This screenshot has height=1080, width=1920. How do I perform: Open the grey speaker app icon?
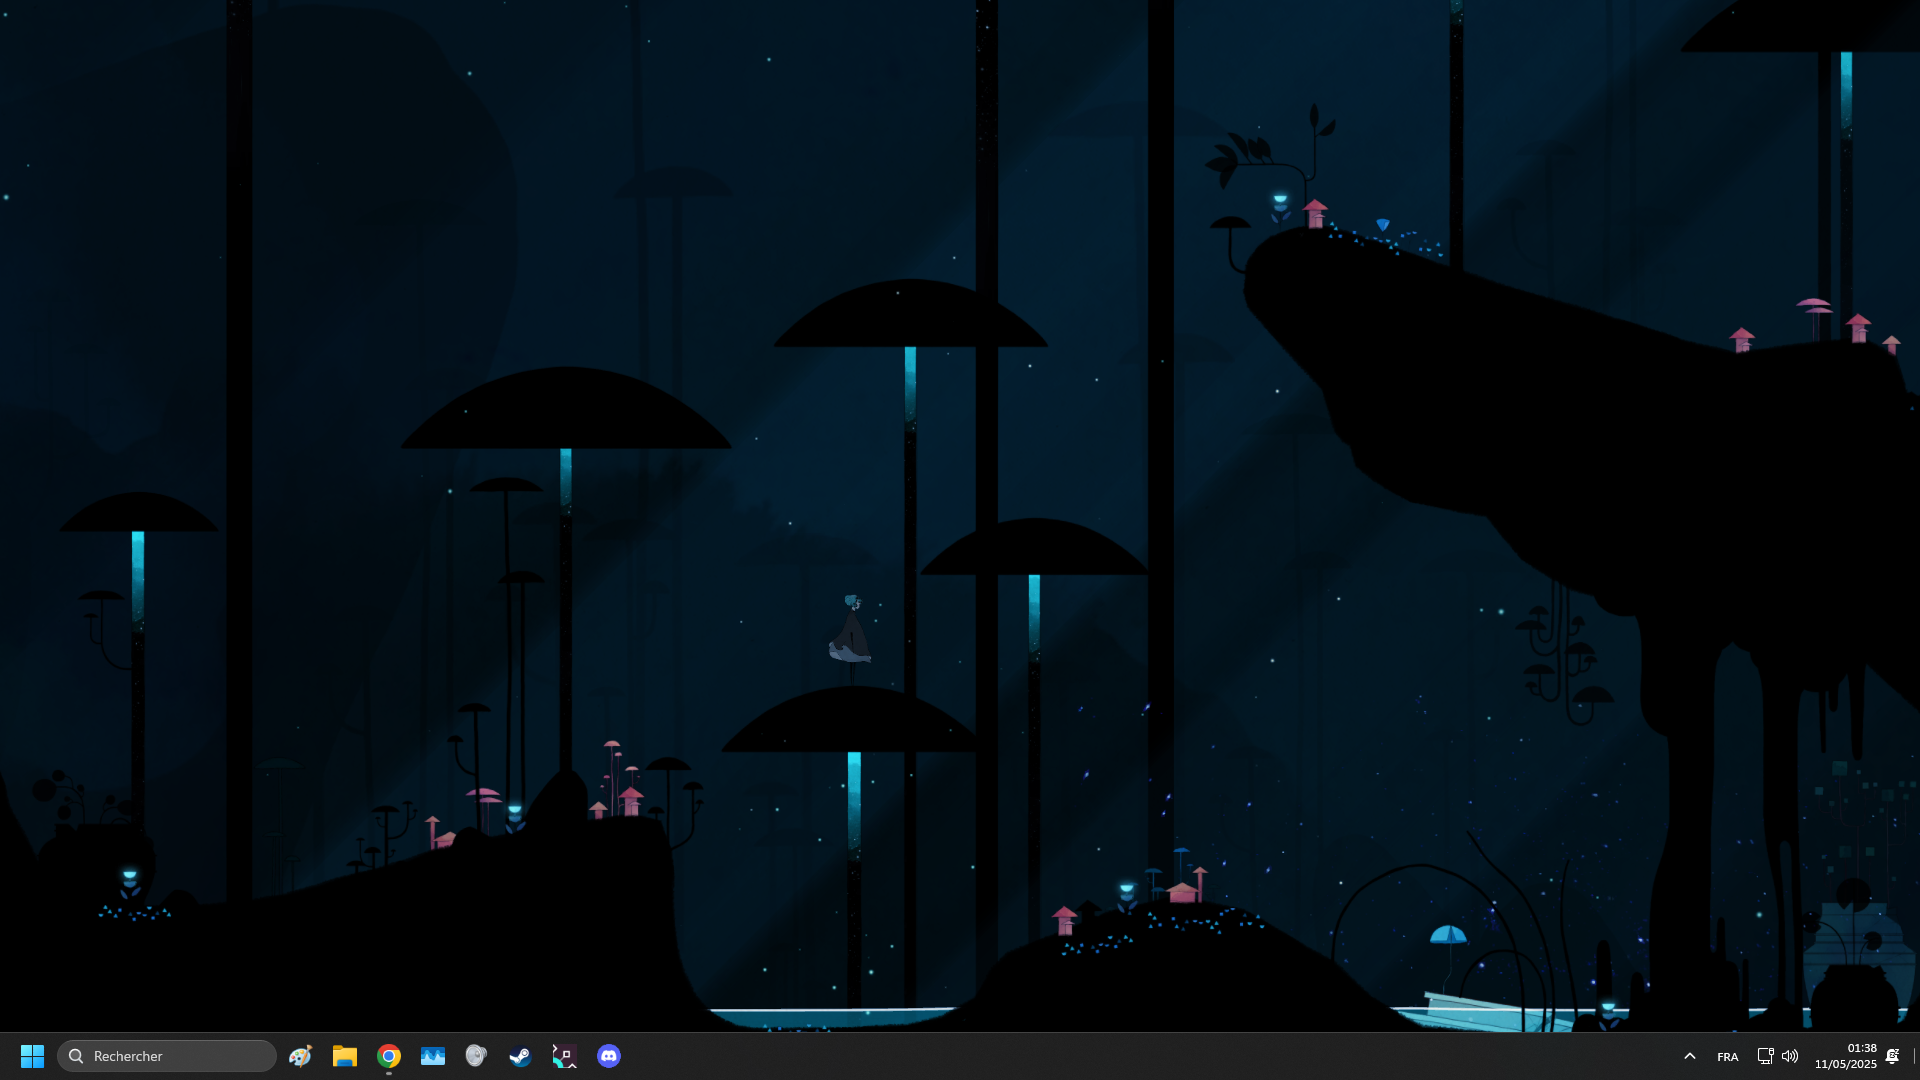click(476, 1056)
